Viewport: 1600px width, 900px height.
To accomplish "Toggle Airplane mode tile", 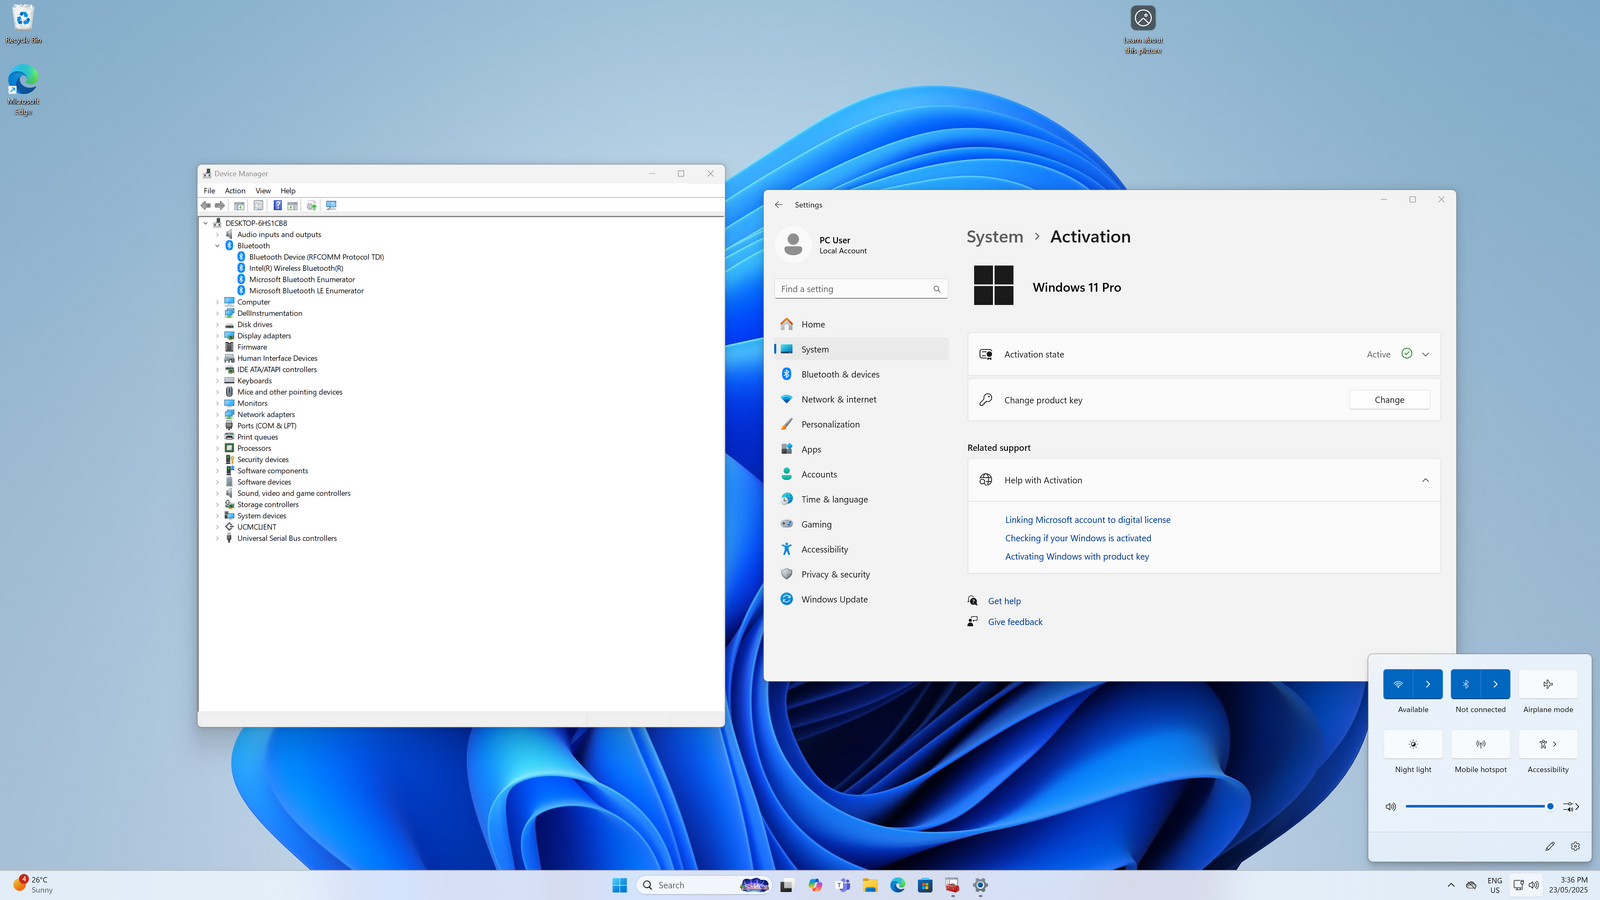I will 1548,684.
